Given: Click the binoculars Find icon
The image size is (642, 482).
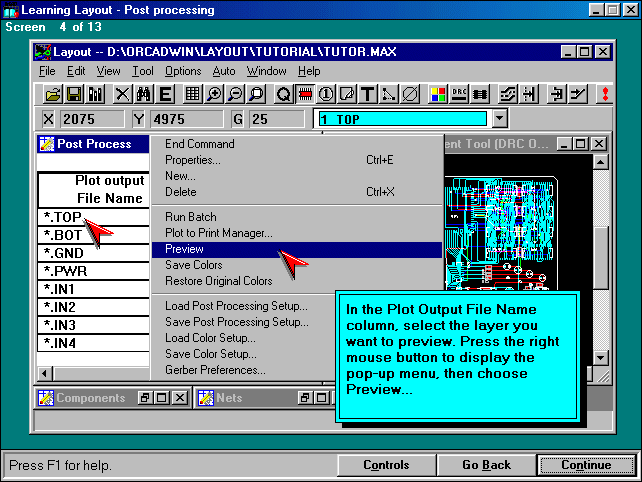Looking at the screenshot, I should click(143, 94).
